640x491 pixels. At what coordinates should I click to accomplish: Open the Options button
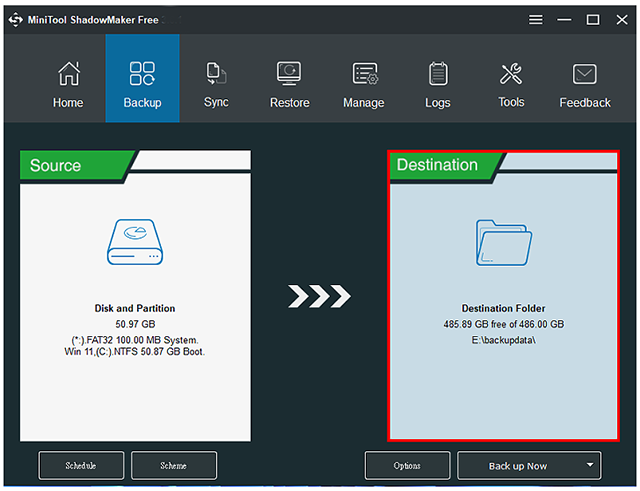(x=407, y=465)
